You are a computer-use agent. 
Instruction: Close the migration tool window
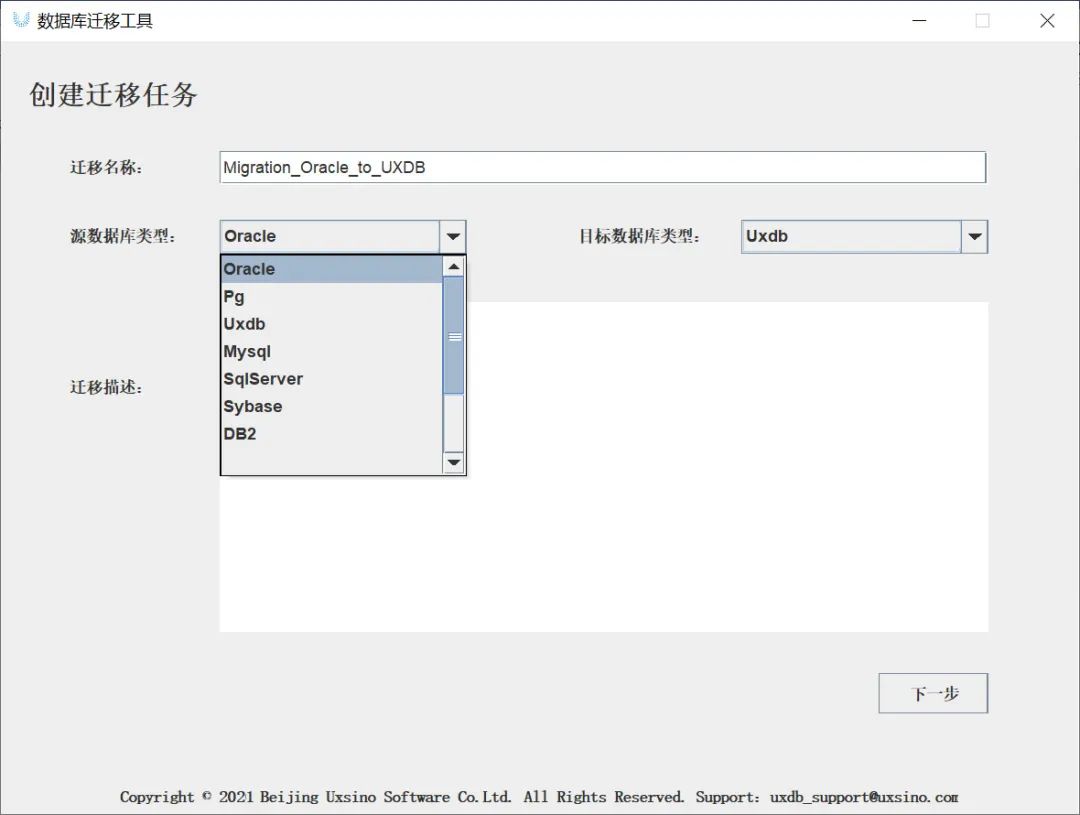(x=1047, y=21)
